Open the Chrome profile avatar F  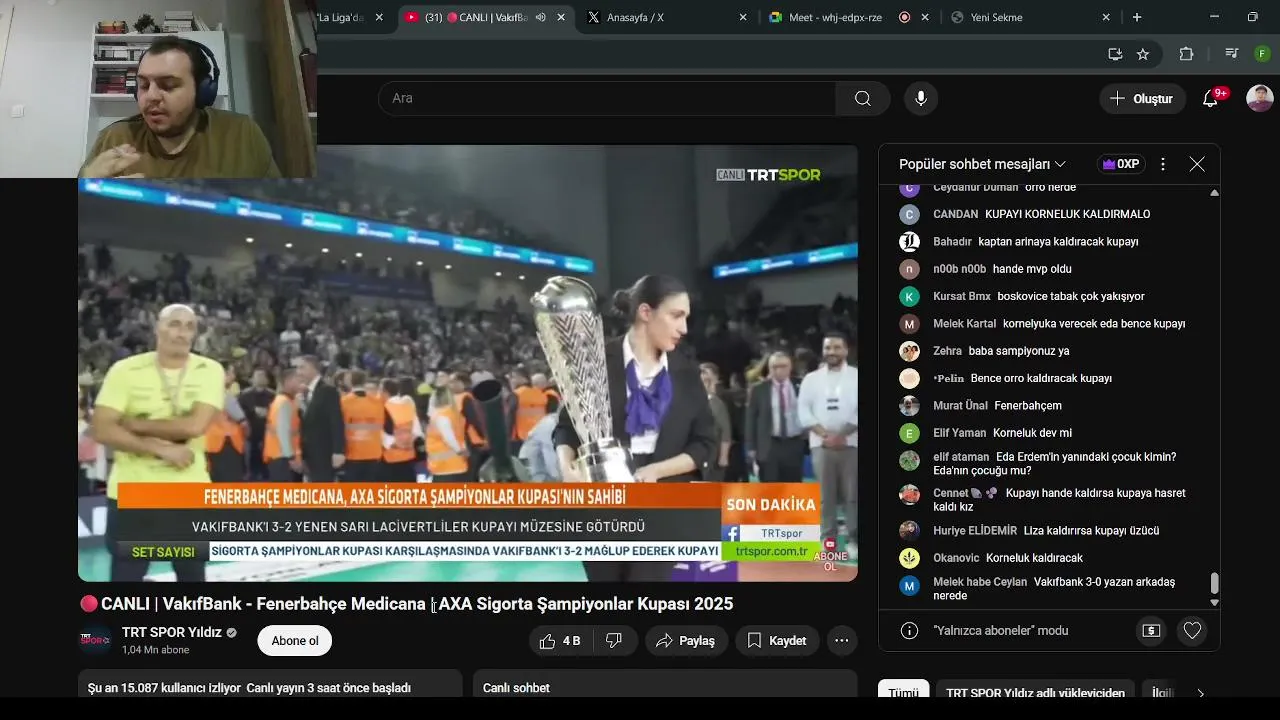tap(1262, 54)
